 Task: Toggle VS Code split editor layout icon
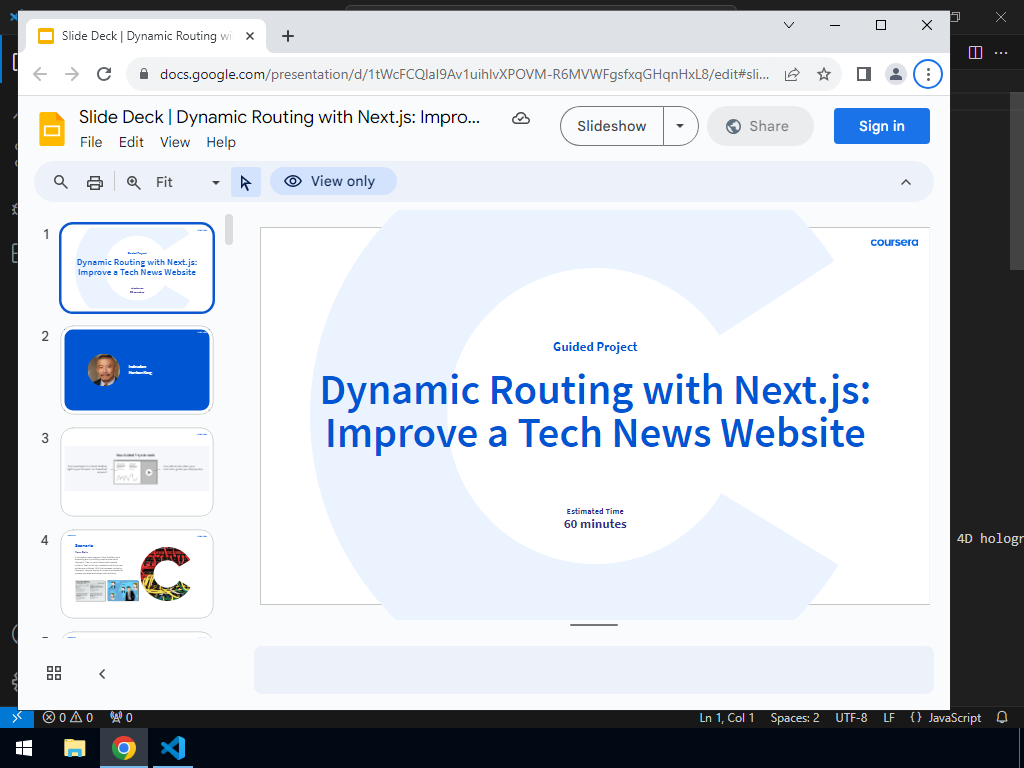point(975,52)
